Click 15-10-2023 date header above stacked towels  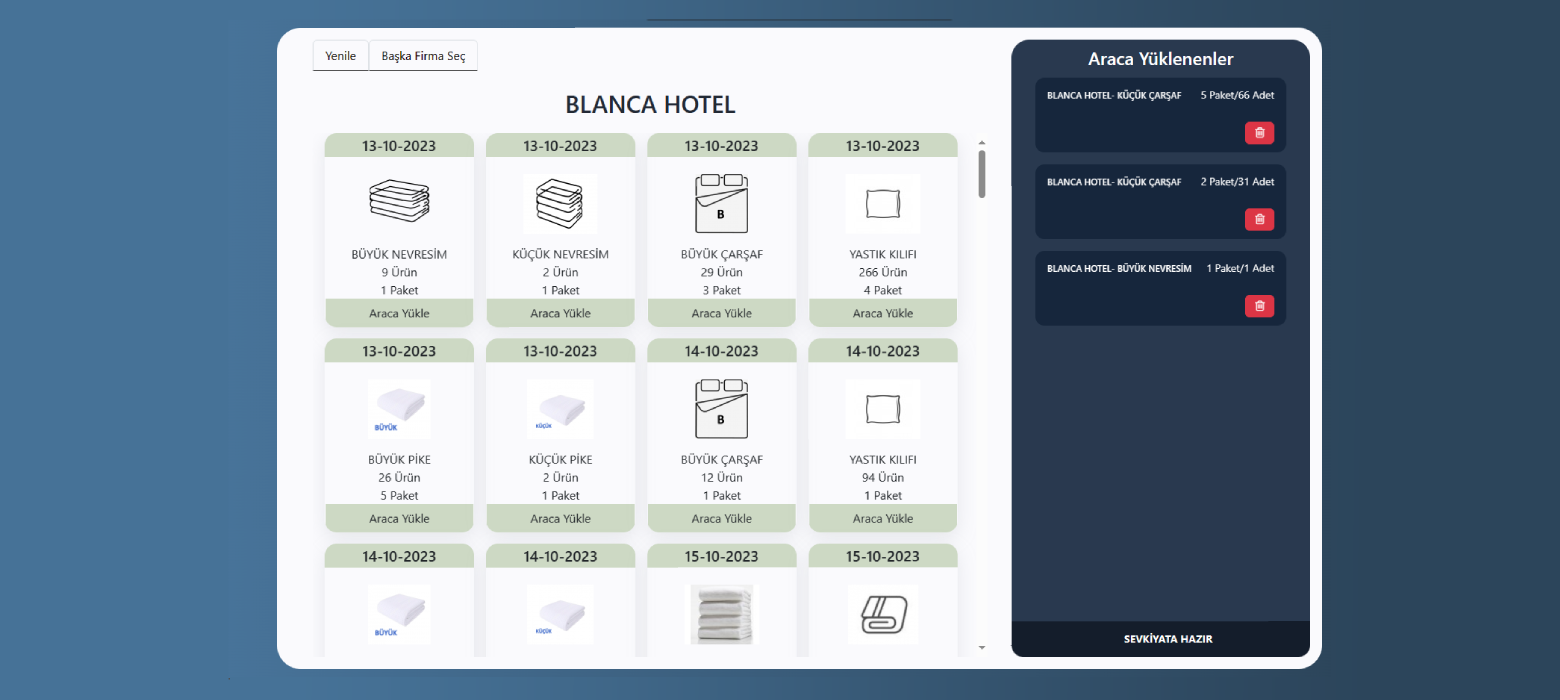[722, 556]
